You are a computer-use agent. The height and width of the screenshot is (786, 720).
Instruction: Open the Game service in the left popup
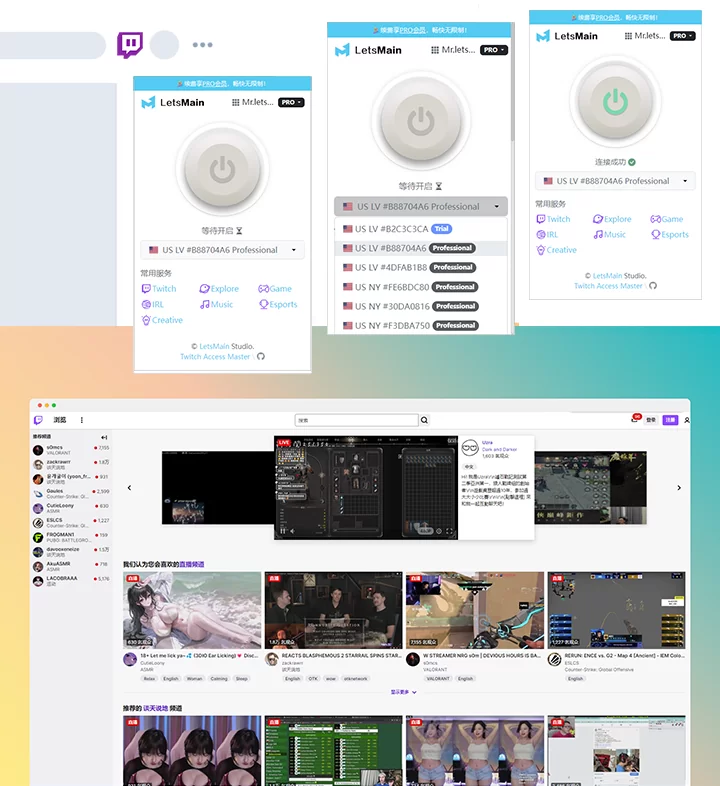pos(275,289)
